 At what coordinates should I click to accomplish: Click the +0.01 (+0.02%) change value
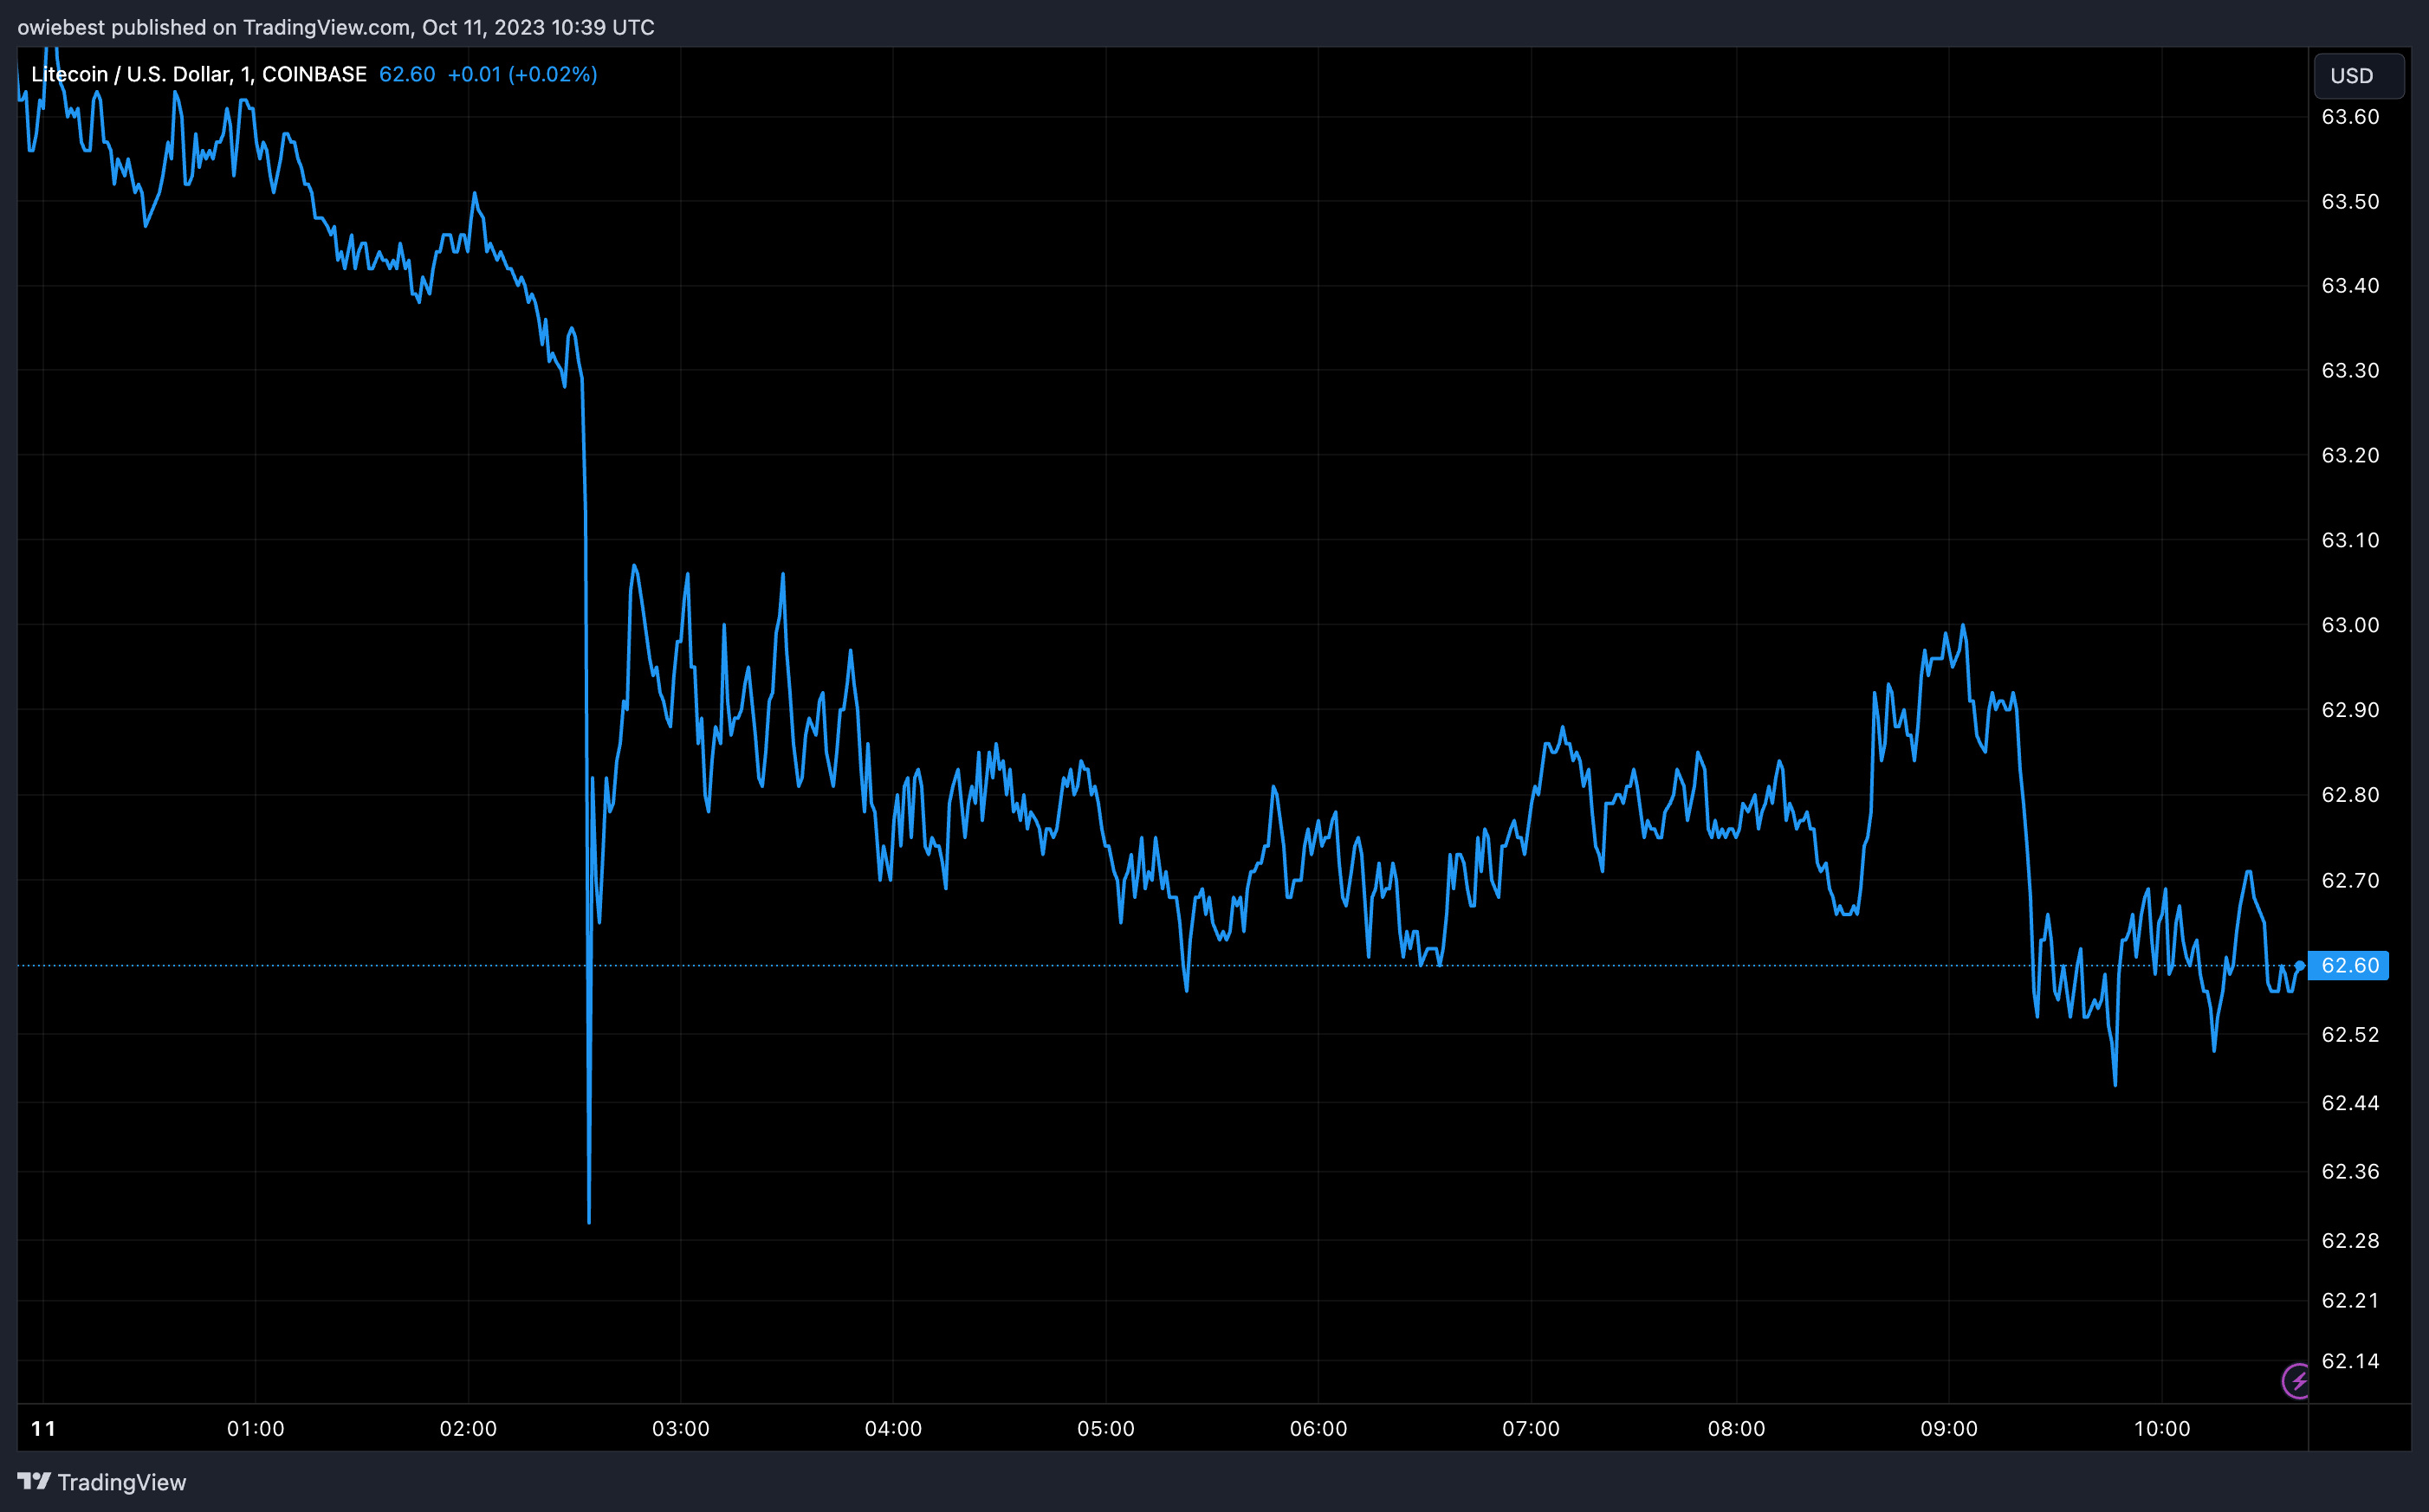[522, 74]
